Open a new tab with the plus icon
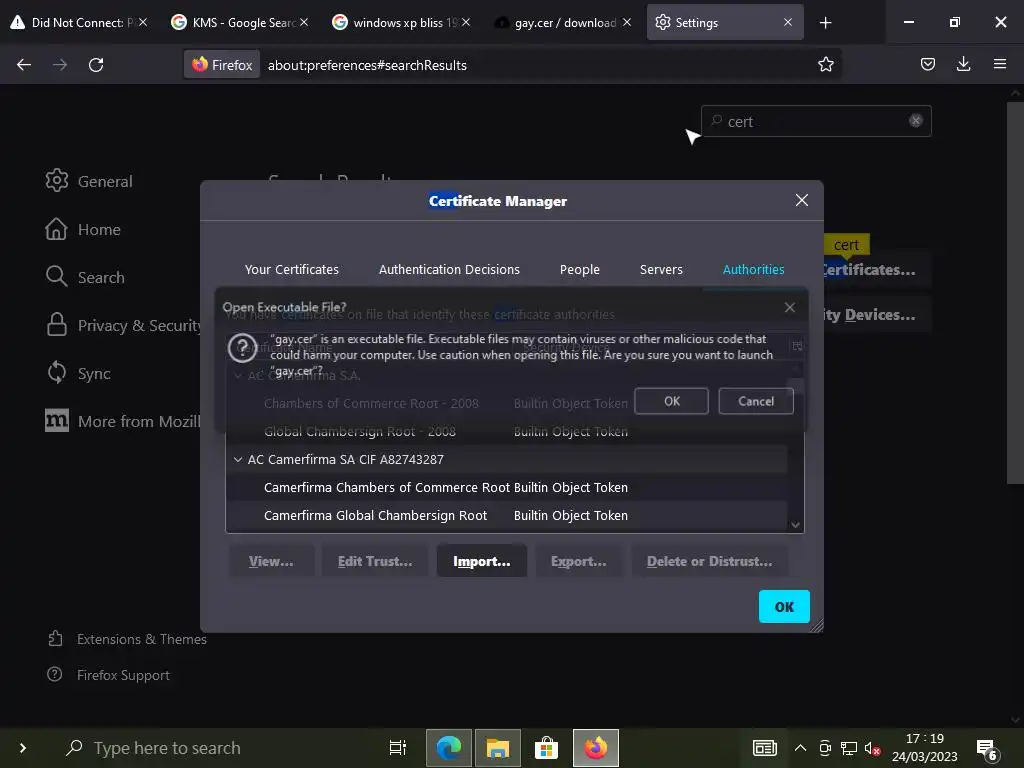Image resolution: width=1024 pixels, height=768 pixels. (x=825, y=23)
